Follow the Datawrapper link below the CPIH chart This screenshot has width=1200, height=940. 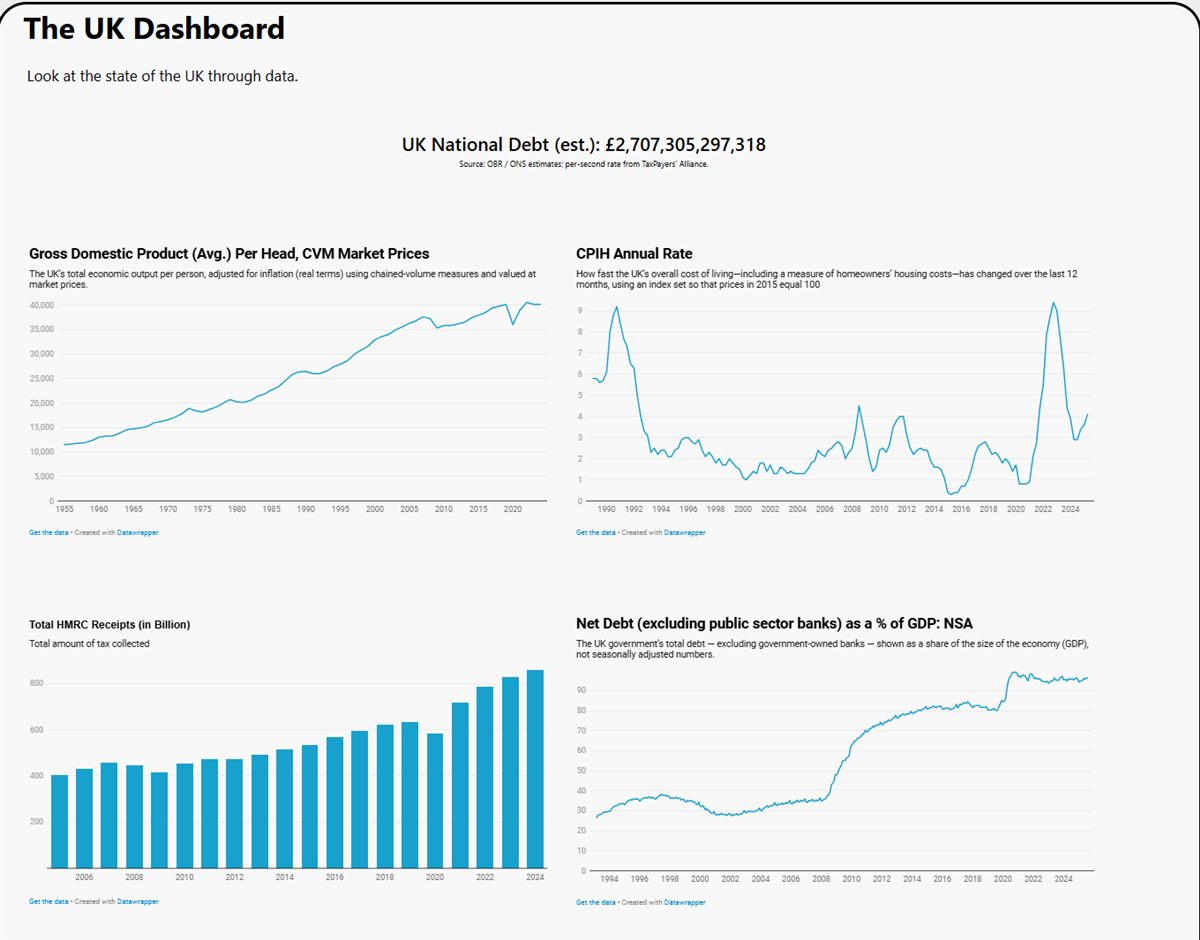[x=685, y=533]
